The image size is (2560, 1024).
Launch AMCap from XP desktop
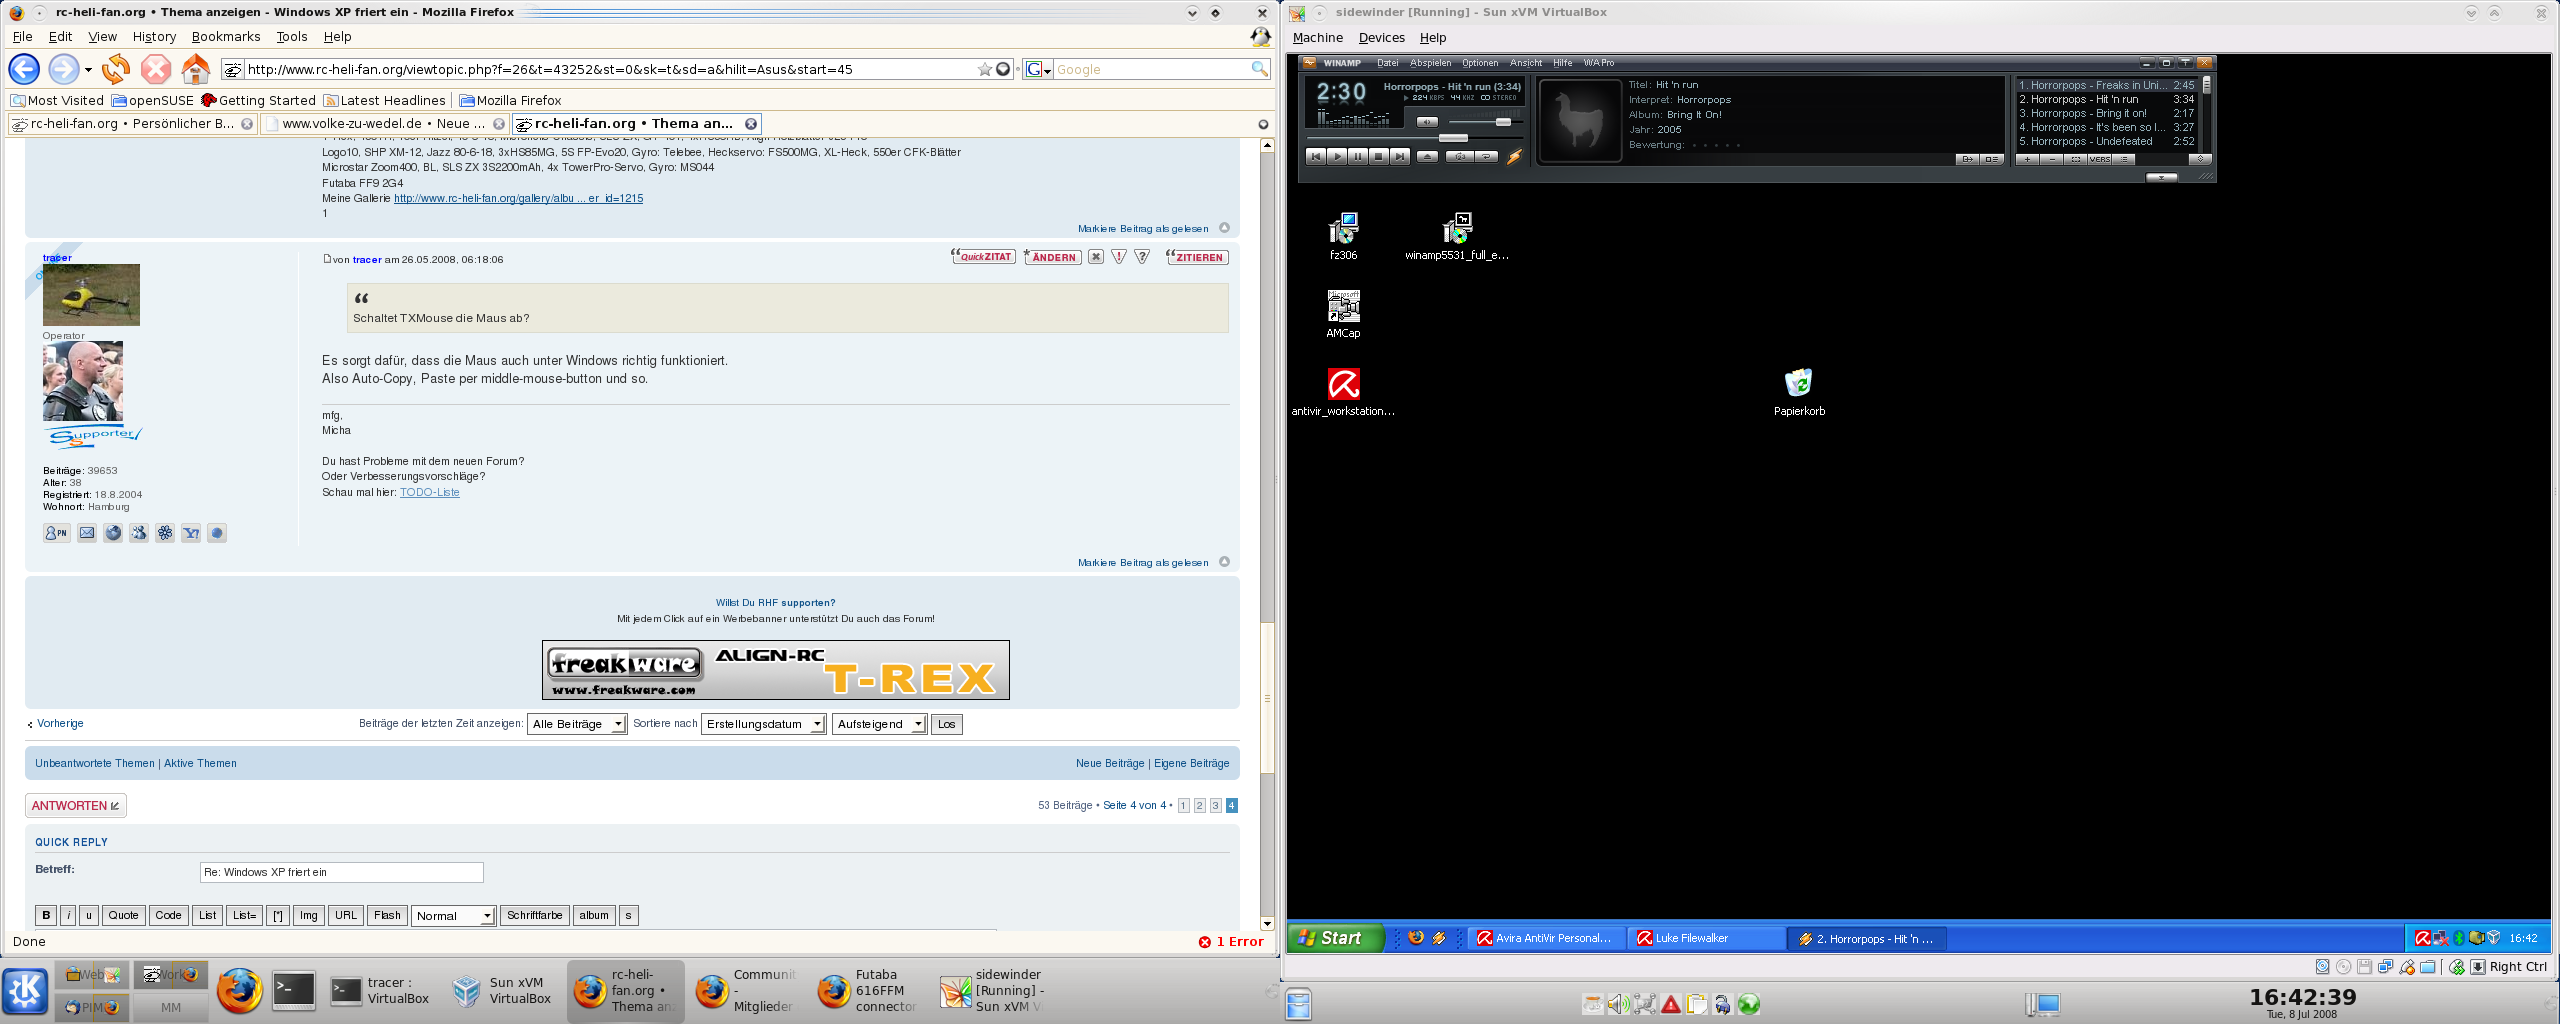point(1343,314)
